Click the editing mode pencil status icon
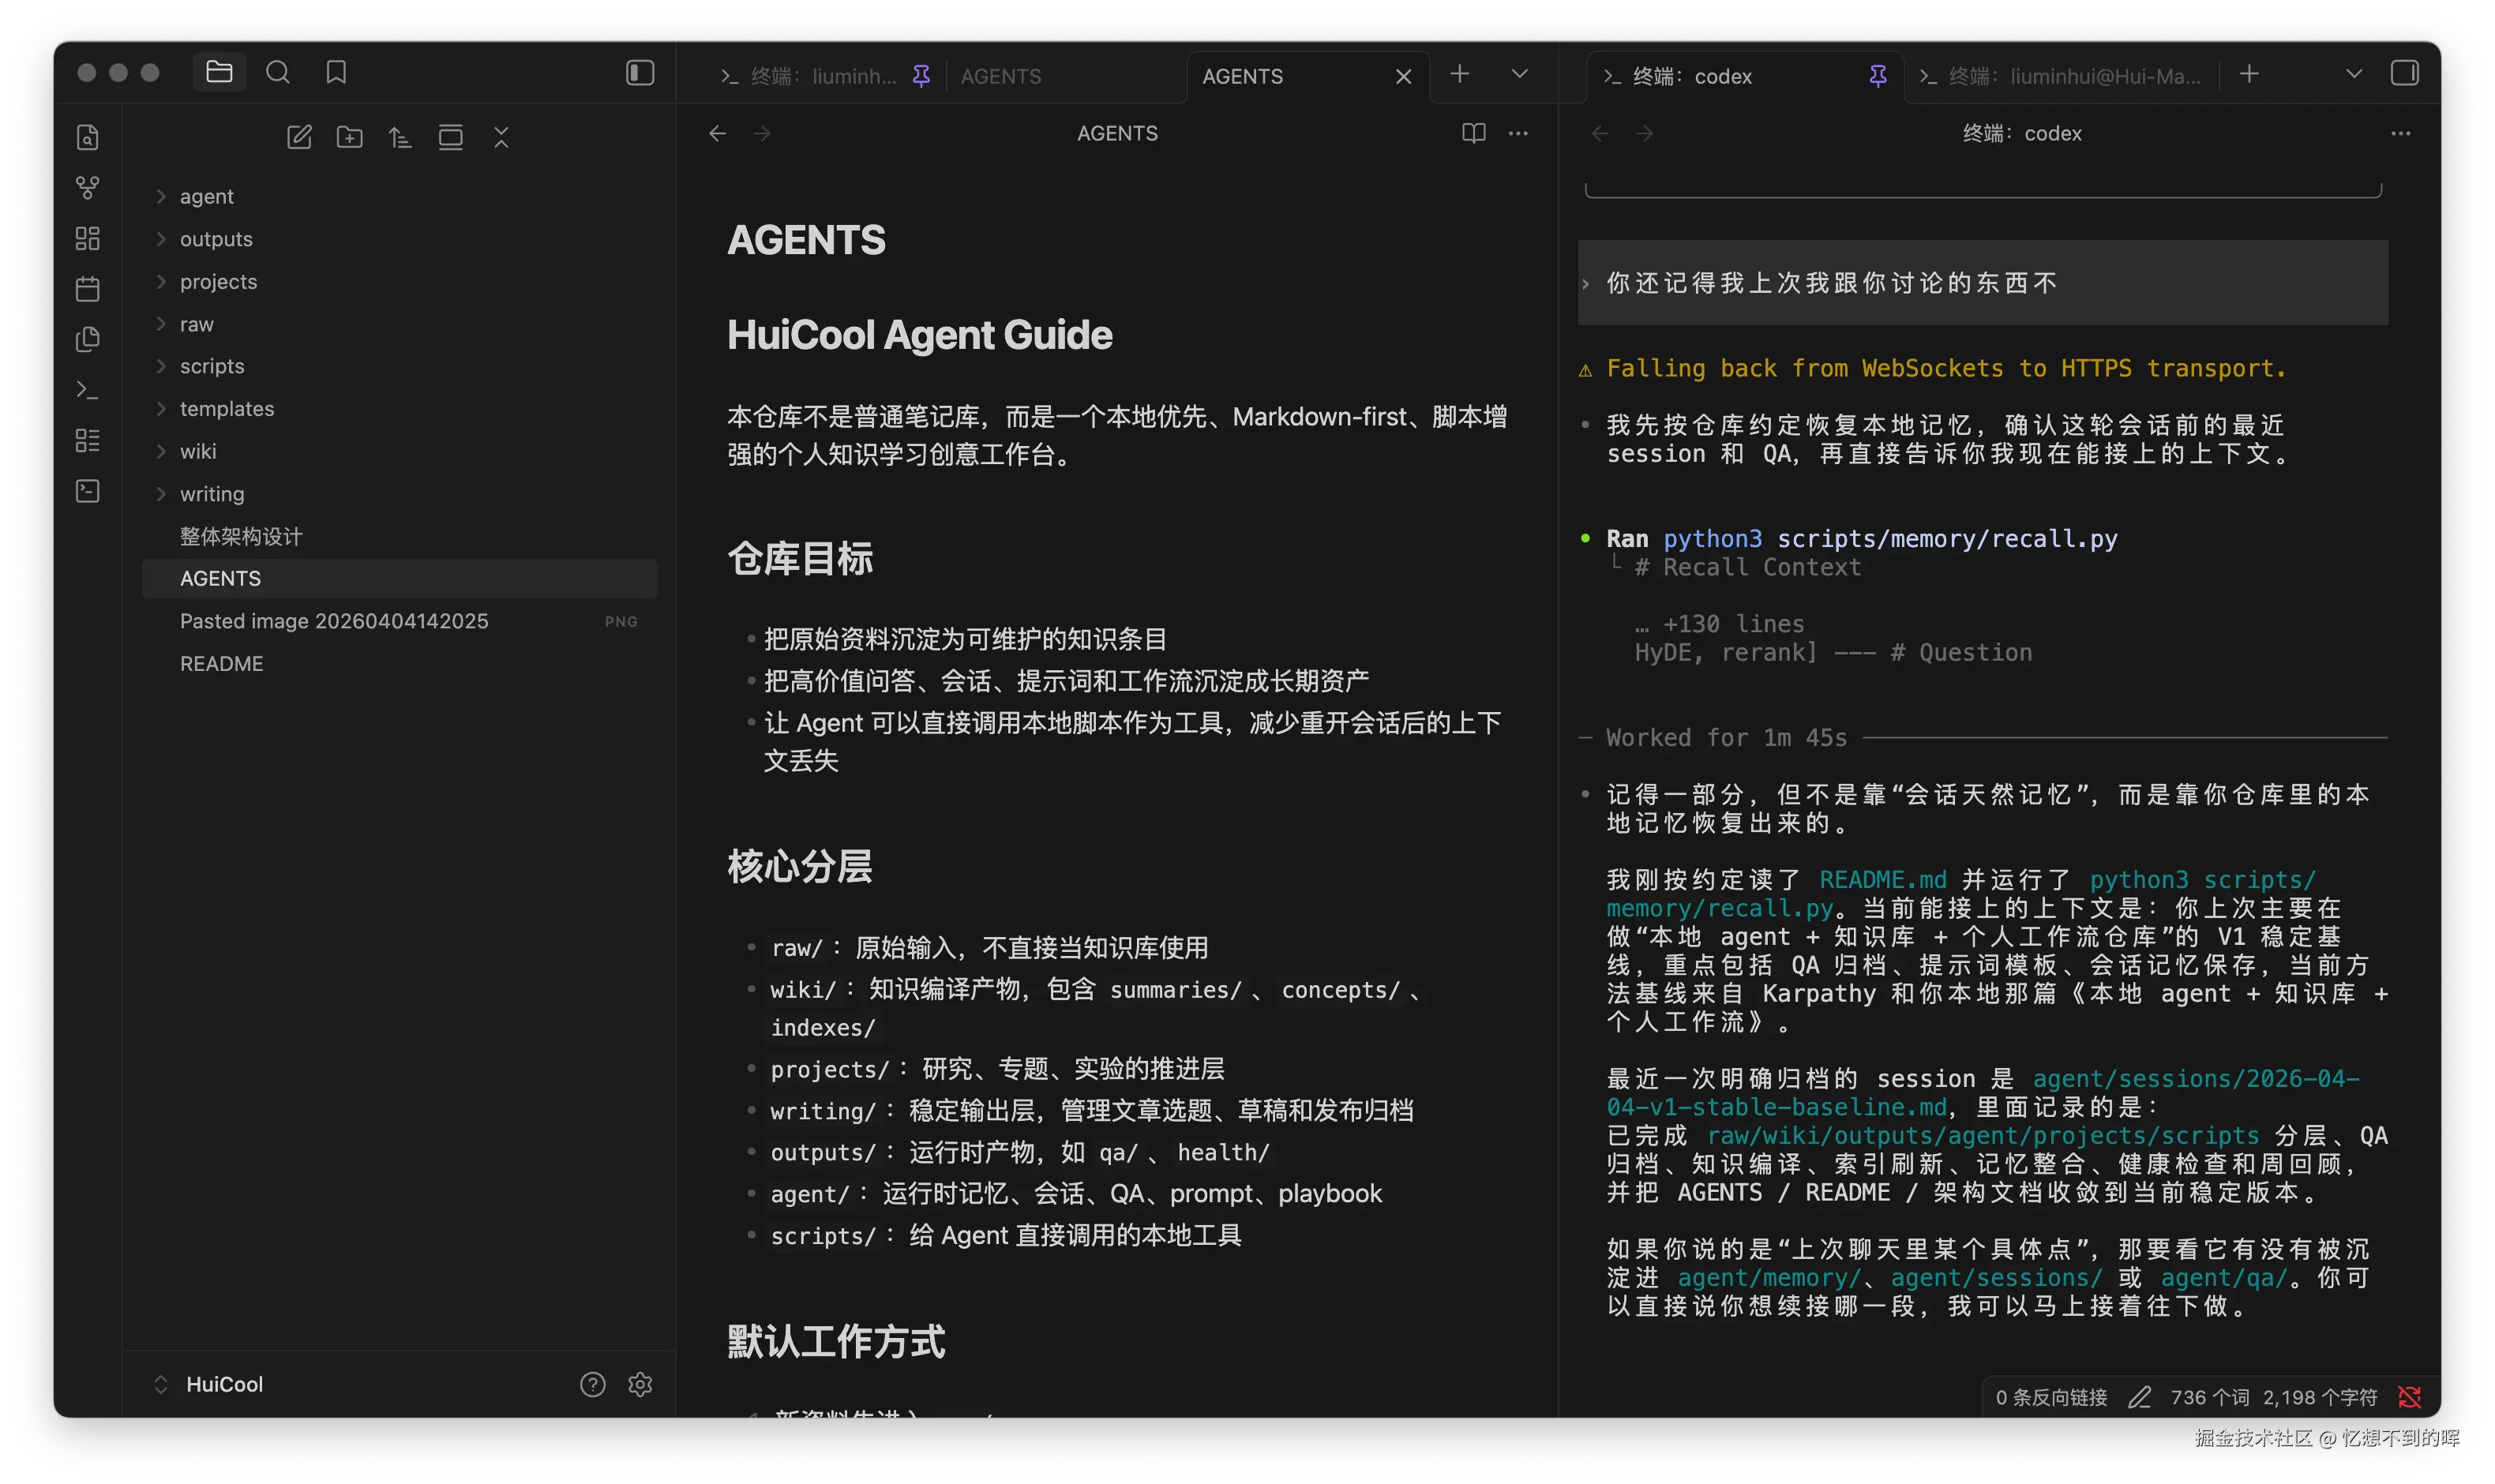This screenshot has width=2495, height=1484. [2138, 1397]
